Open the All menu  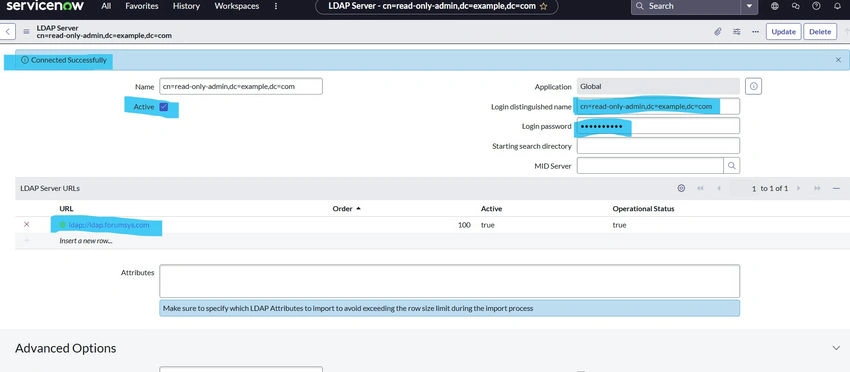[106, 7]
